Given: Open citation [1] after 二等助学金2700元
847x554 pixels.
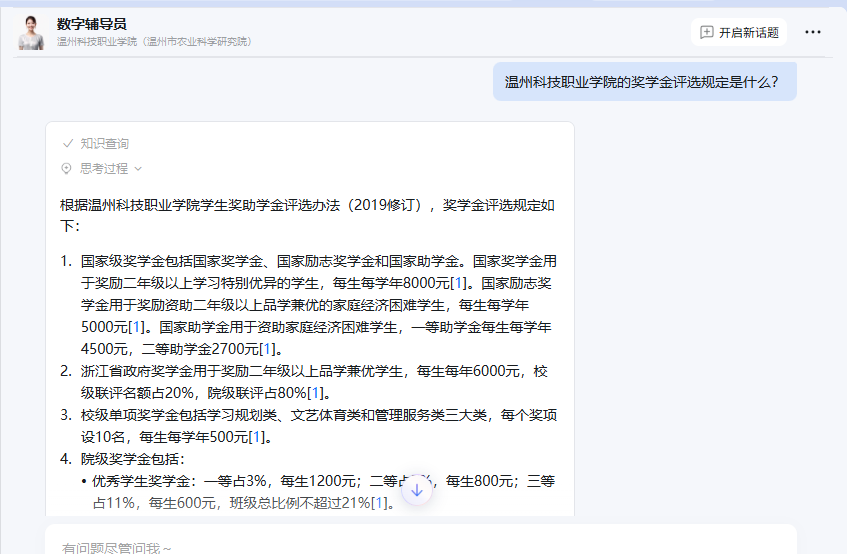Looking at the screenshot, I should tap(267, 349).
